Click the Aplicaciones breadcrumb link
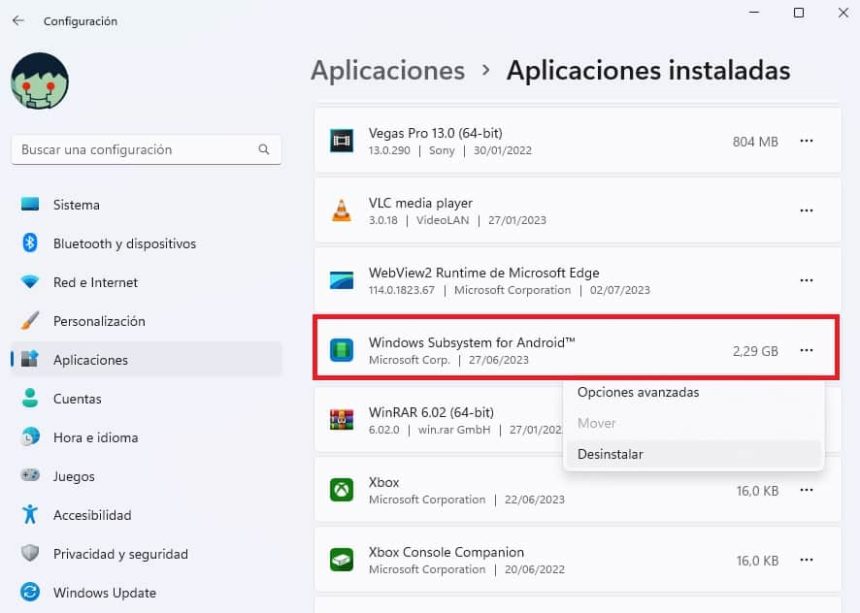The width and height of the screenshot is (860, 613). click(388, 71)
